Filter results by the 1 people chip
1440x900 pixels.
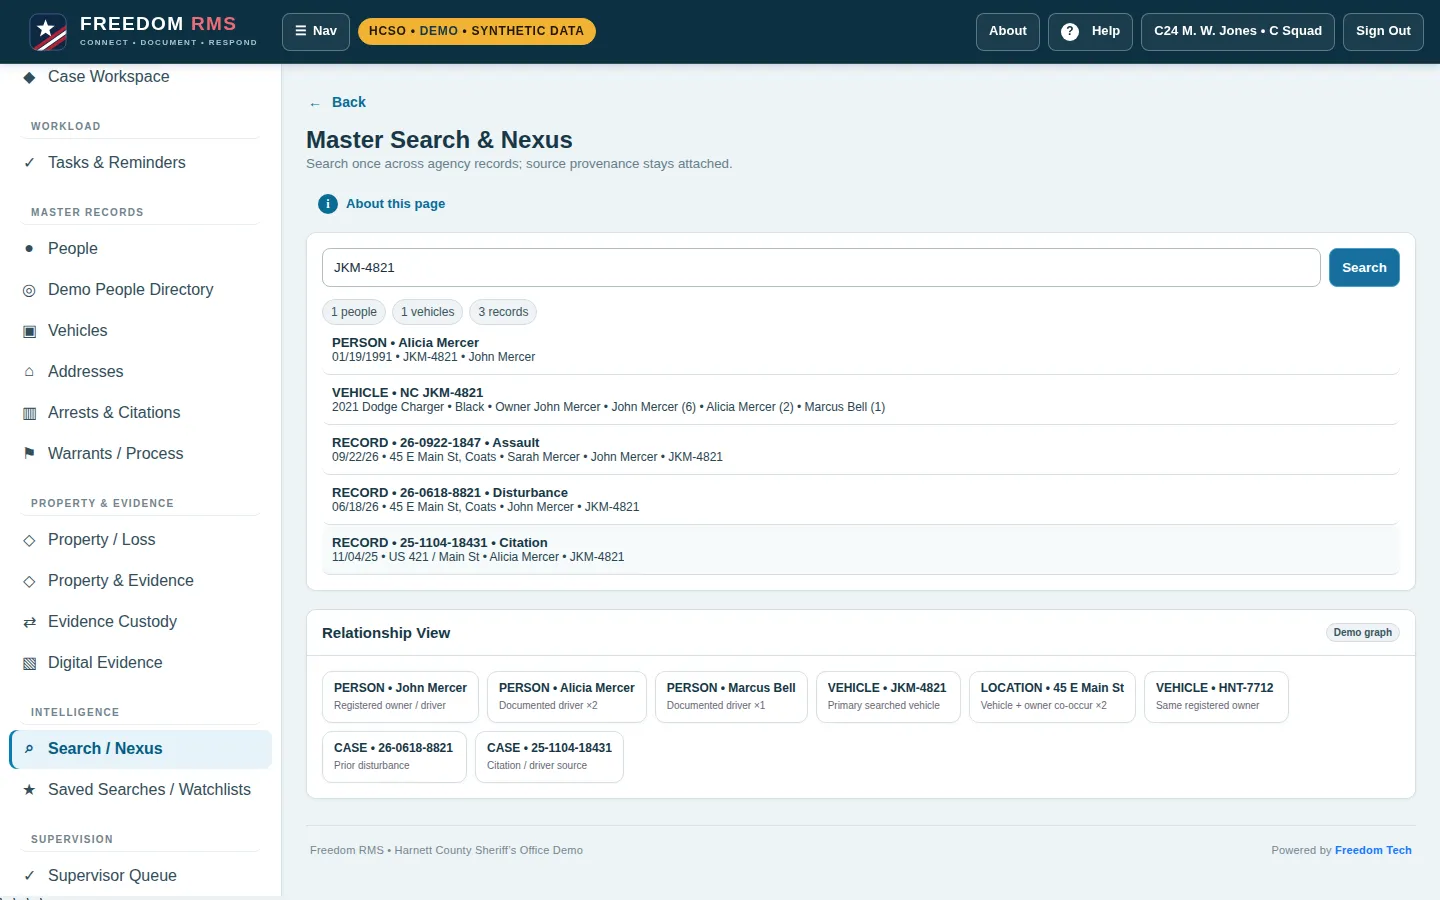354,312
